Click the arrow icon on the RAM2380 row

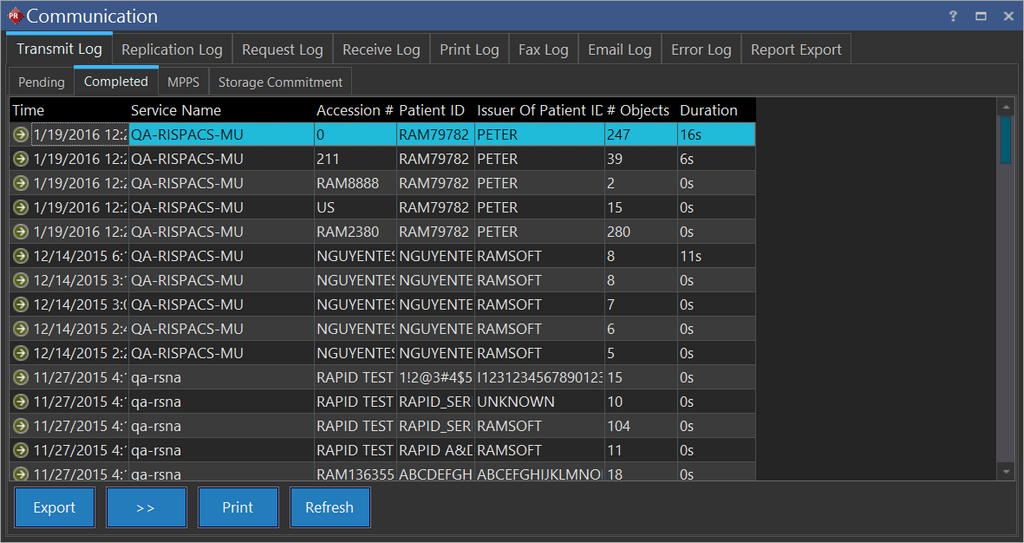pos(20,232)
